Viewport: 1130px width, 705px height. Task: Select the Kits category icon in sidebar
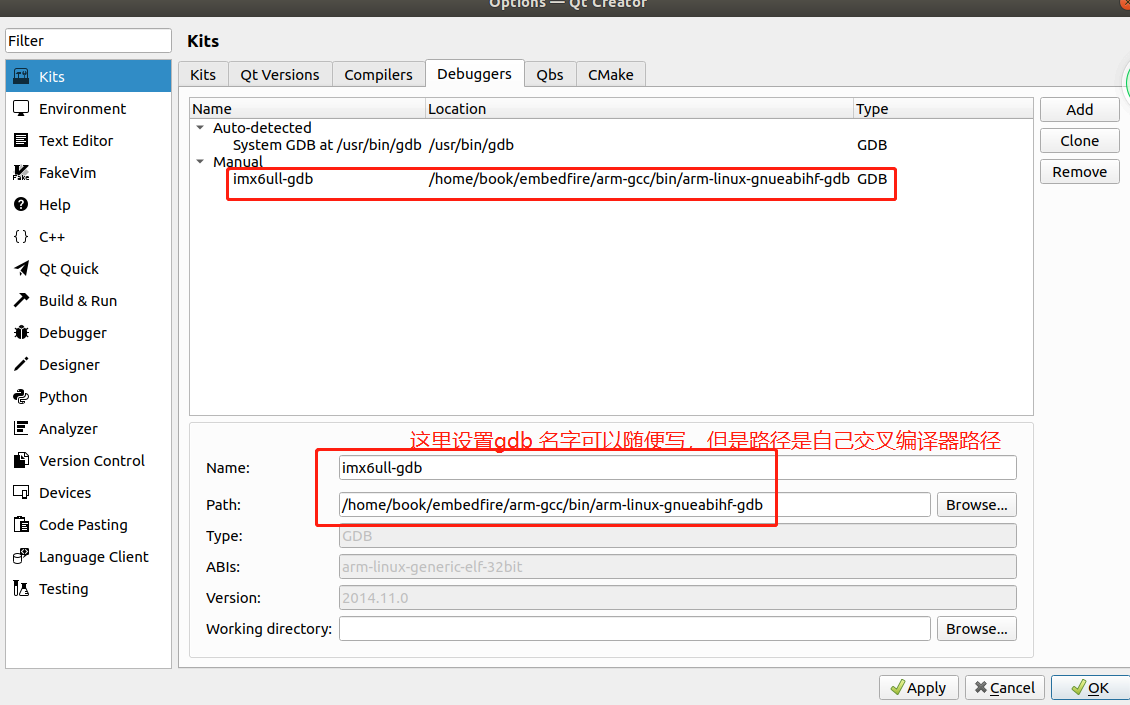pos(22,76)
